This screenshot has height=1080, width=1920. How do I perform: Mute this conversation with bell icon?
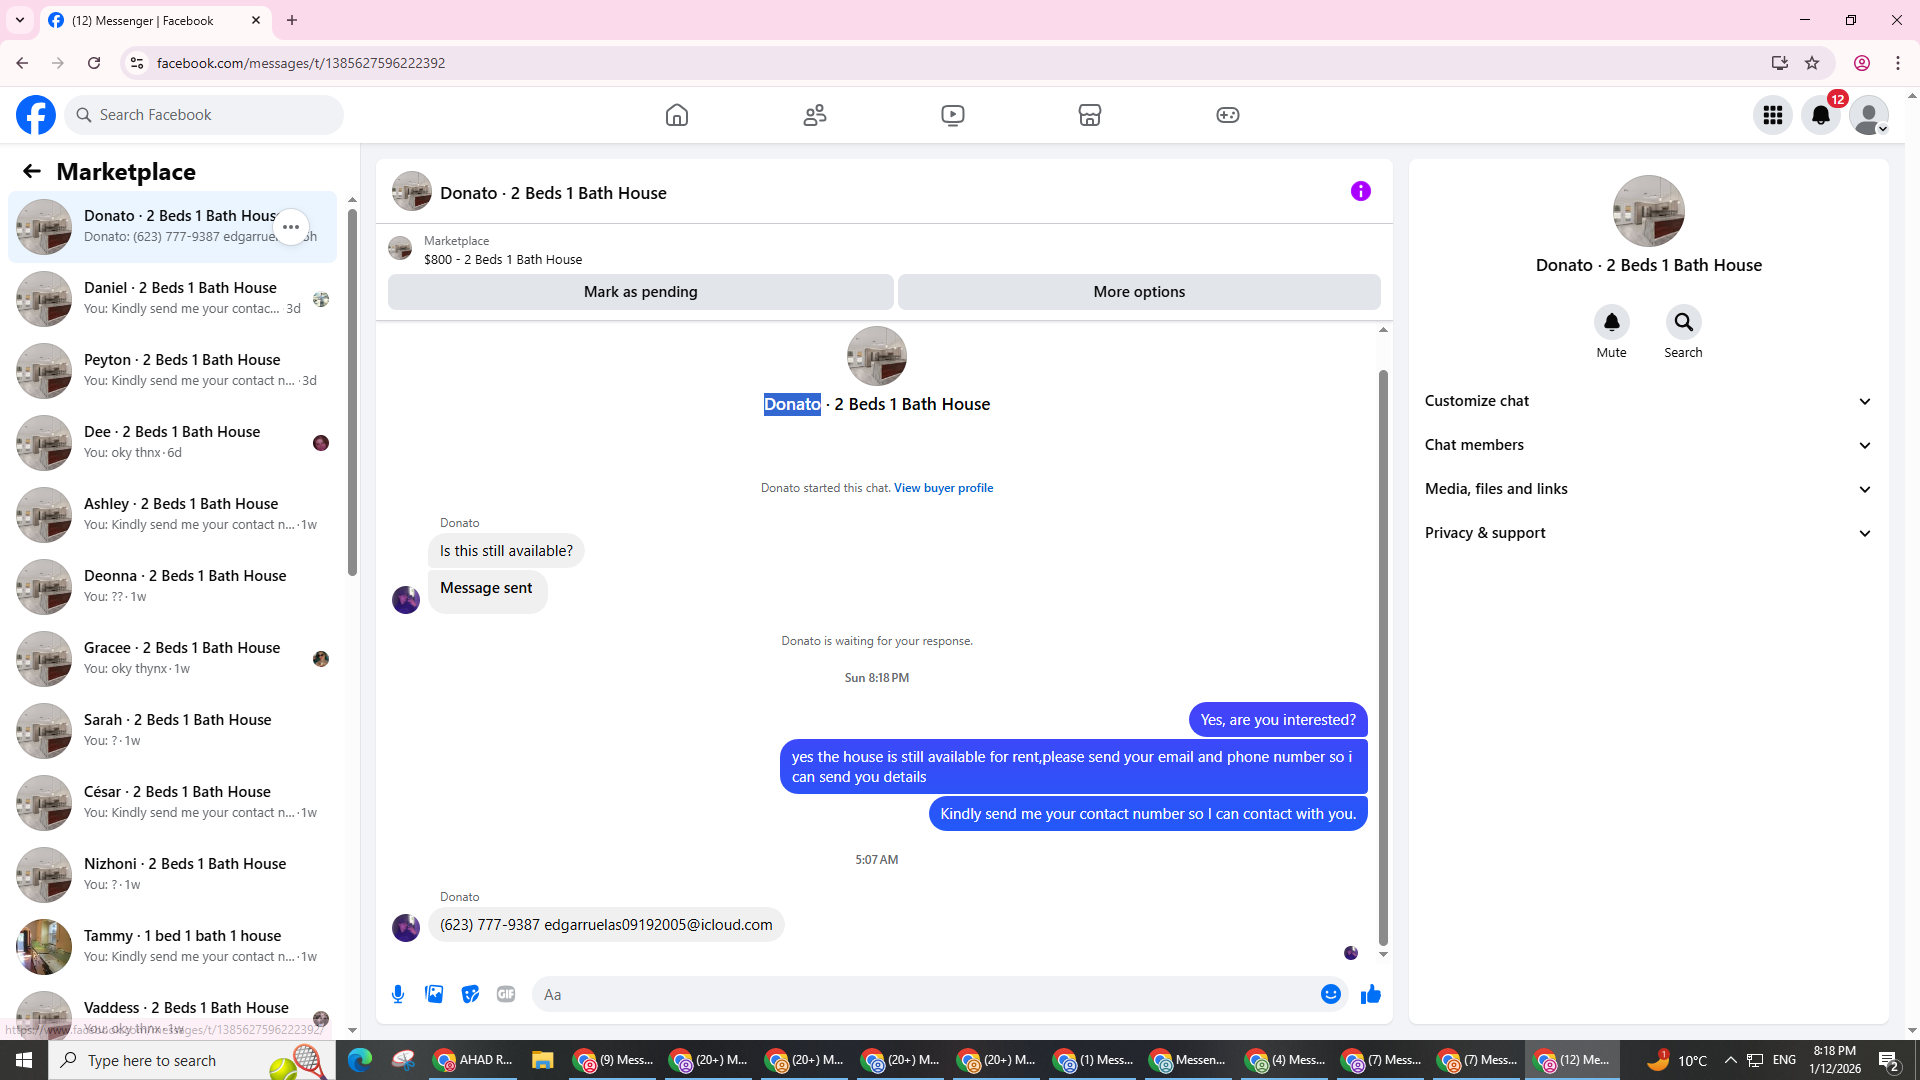point(1611,323)
